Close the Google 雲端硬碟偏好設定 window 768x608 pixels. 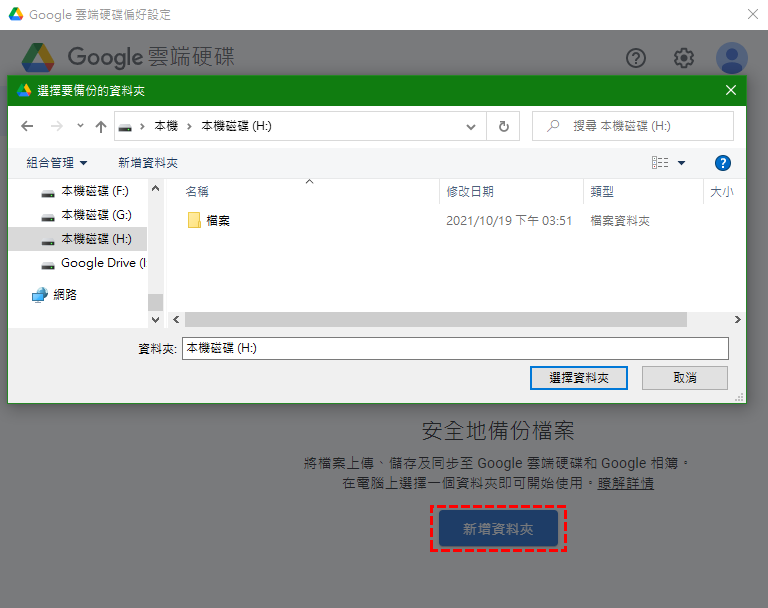tap(753, 14)
